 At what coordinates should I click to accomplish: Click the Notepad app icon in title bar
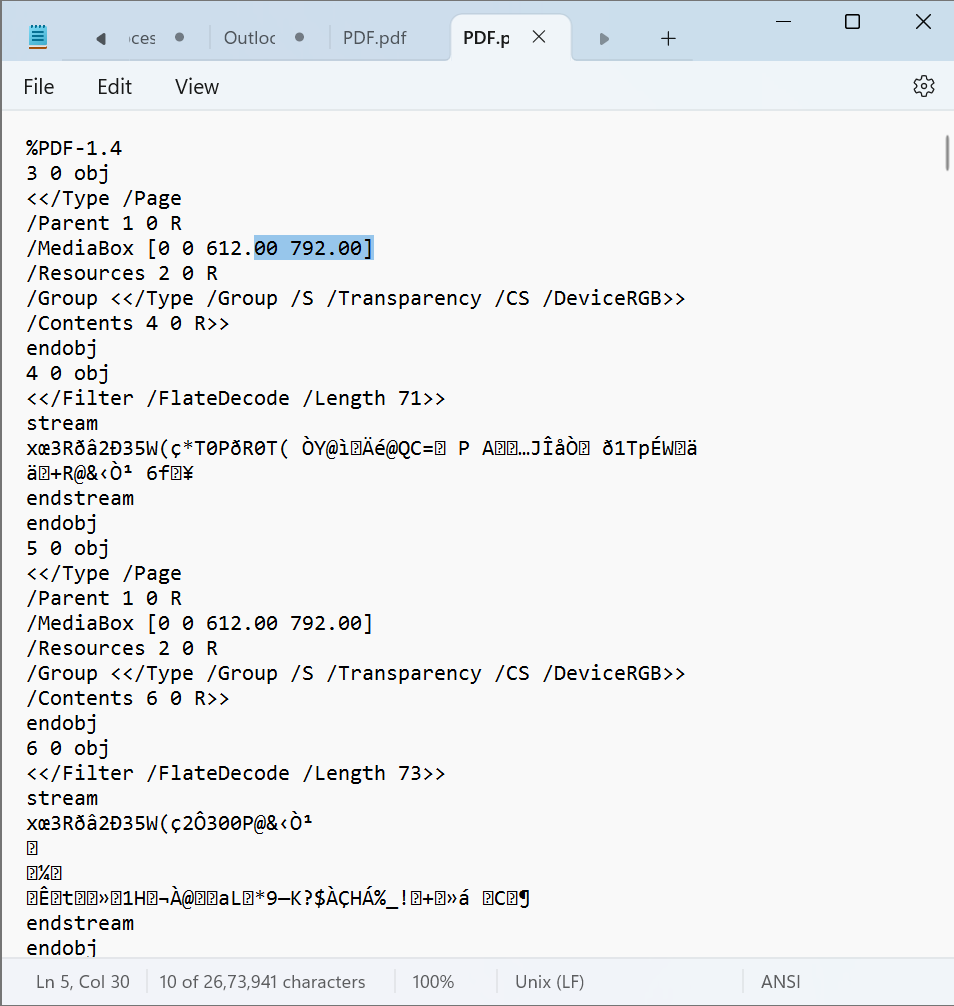coord(38,37)
